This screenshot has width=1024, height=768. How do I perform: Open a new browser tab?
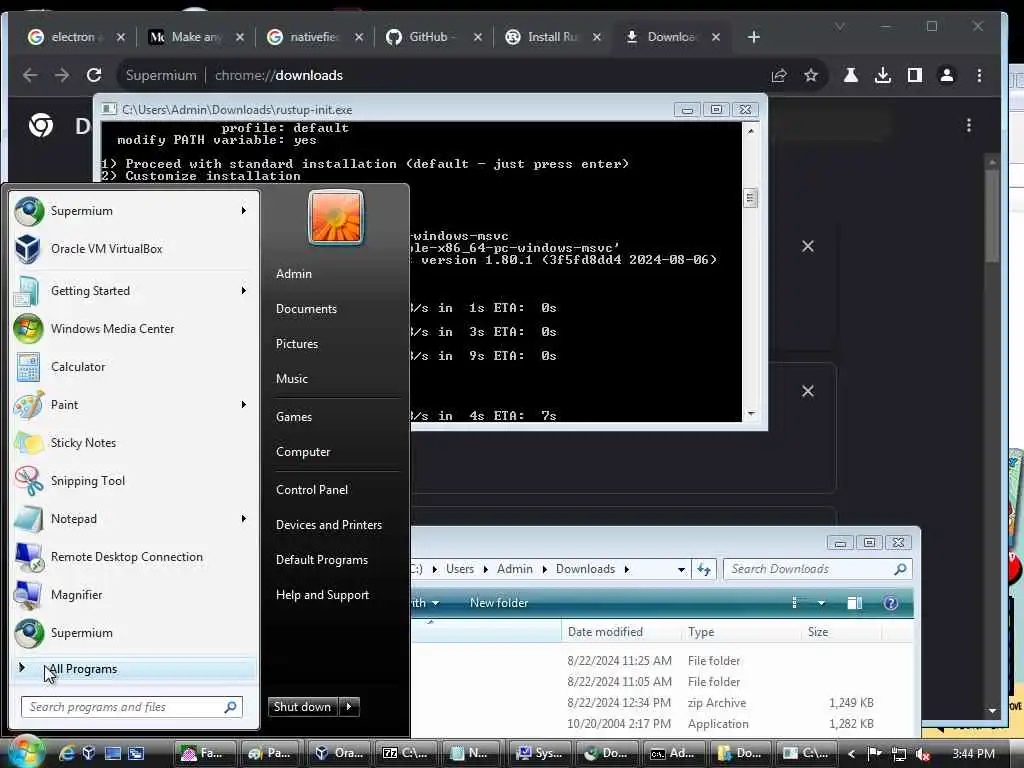click(x=754, y=37)
